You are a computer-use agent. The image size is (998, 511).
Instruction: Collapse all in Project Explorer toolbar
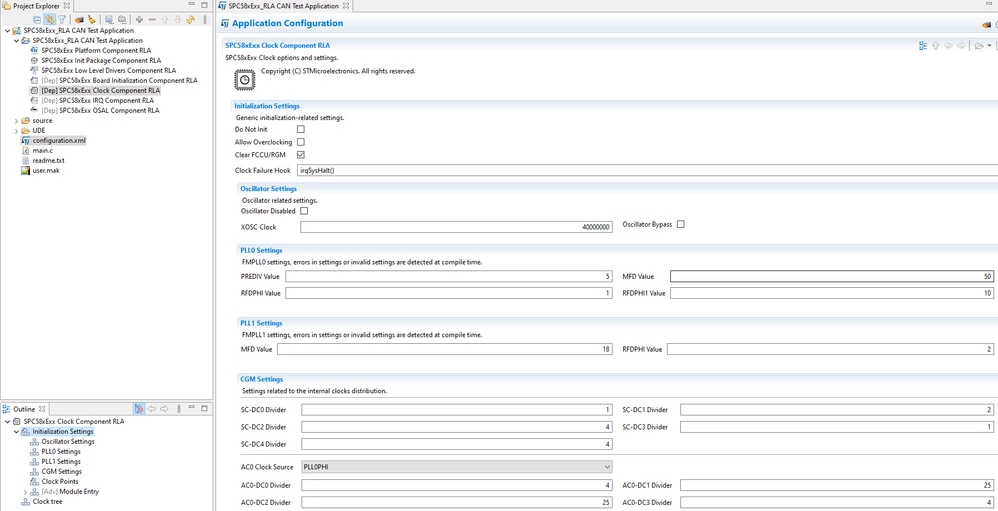pyautogui.click(x=38, y=20)
